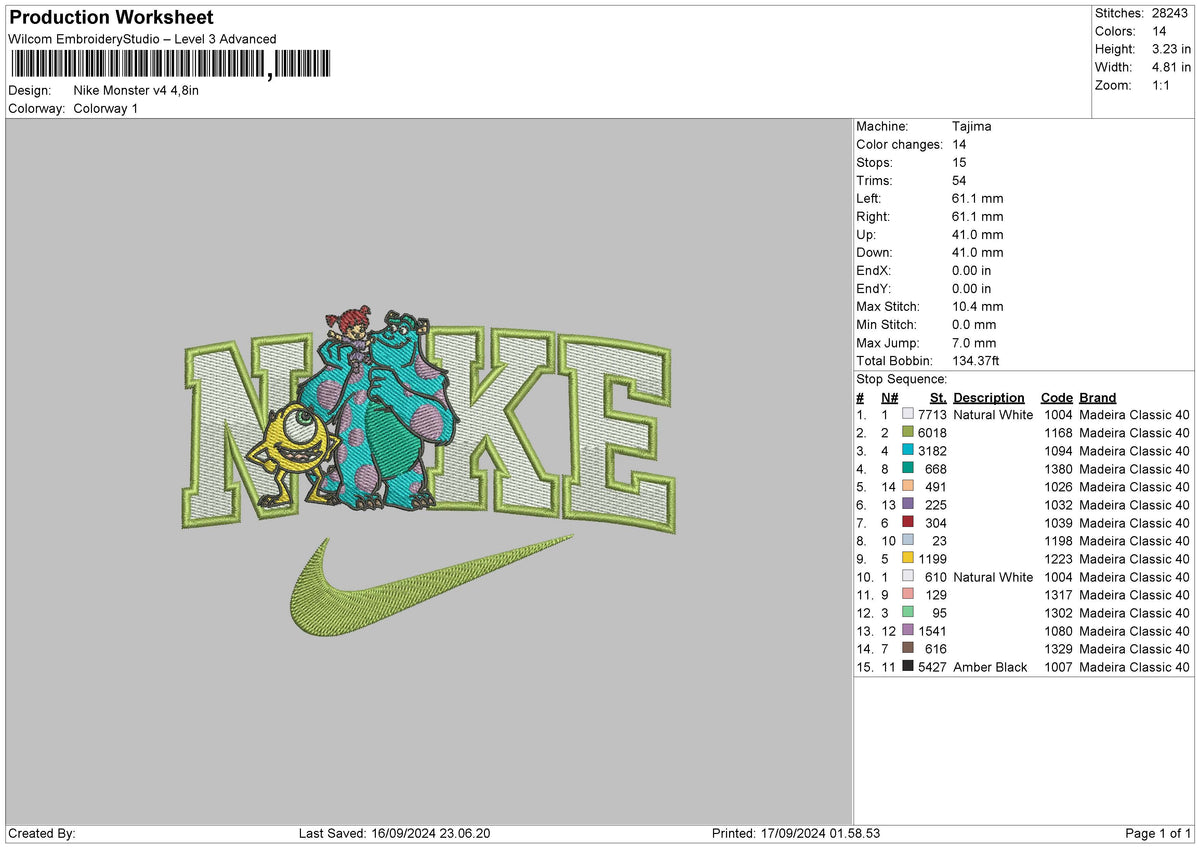Select the Amber Black swatch in stop 15
1200x848 pixels.
[909, 667]
